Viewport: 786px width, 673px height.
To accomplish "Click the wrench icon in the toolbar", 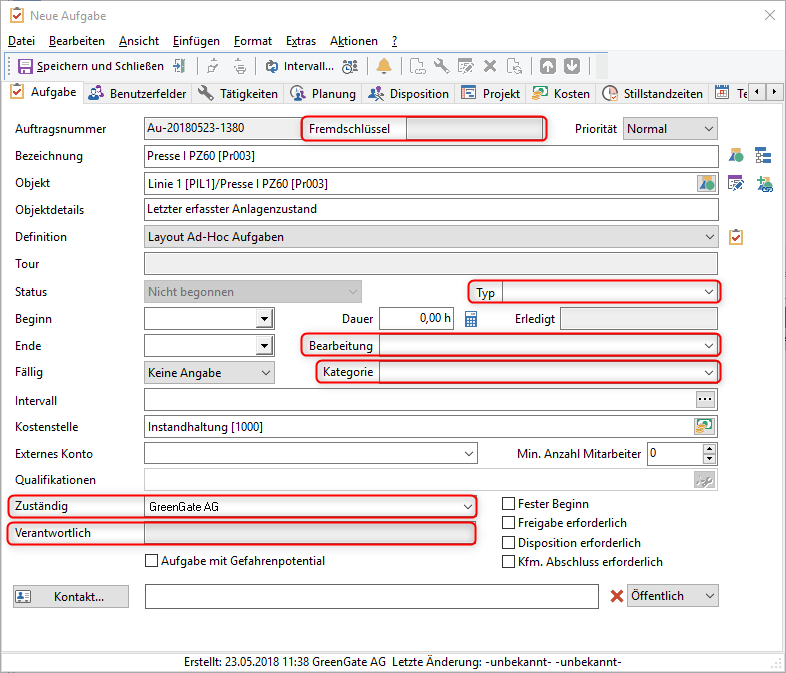I will 441,66.
